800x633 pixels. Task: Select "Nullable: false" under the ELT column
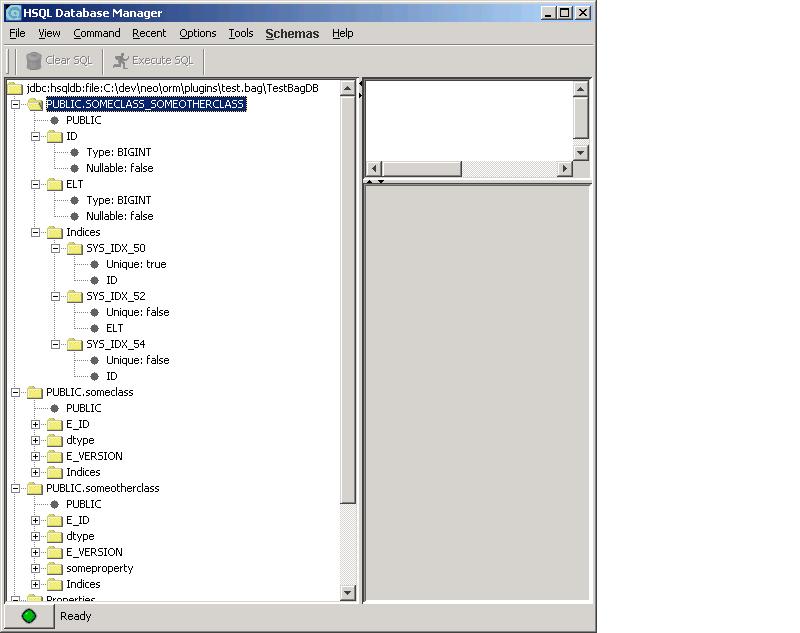(x=120, y=216)
